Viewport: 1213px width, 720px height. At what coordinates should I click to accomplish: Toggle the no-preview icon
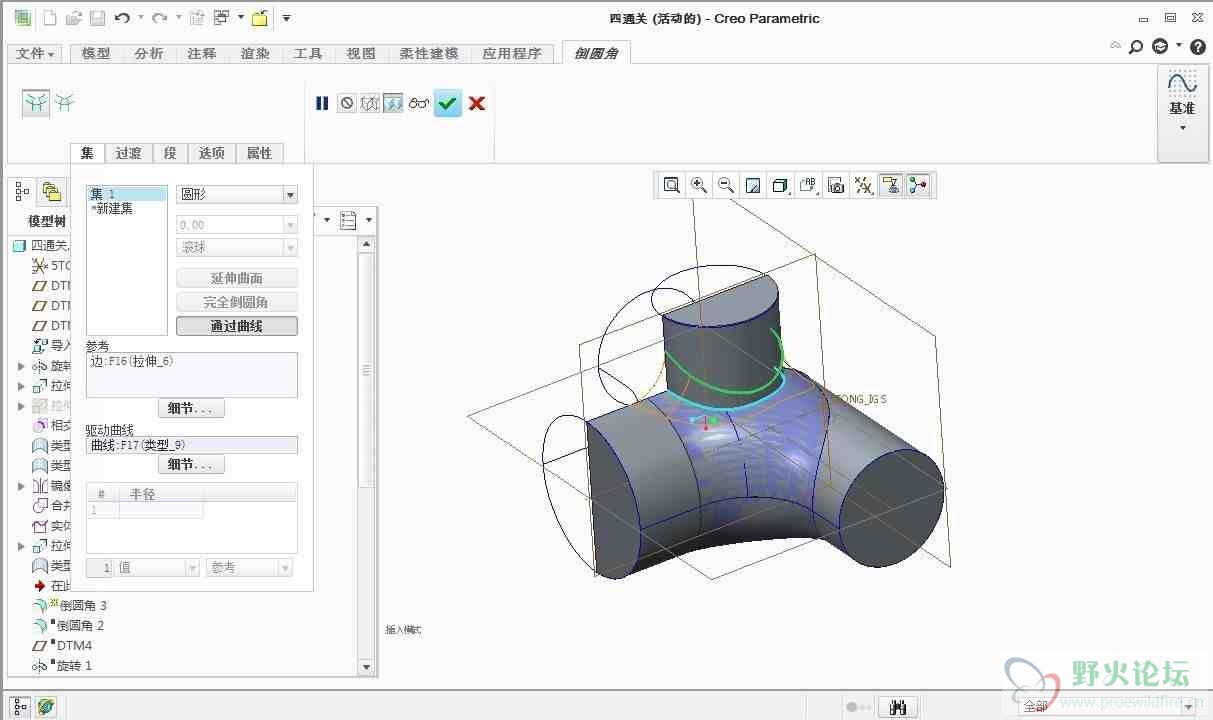tap(346, 103)
